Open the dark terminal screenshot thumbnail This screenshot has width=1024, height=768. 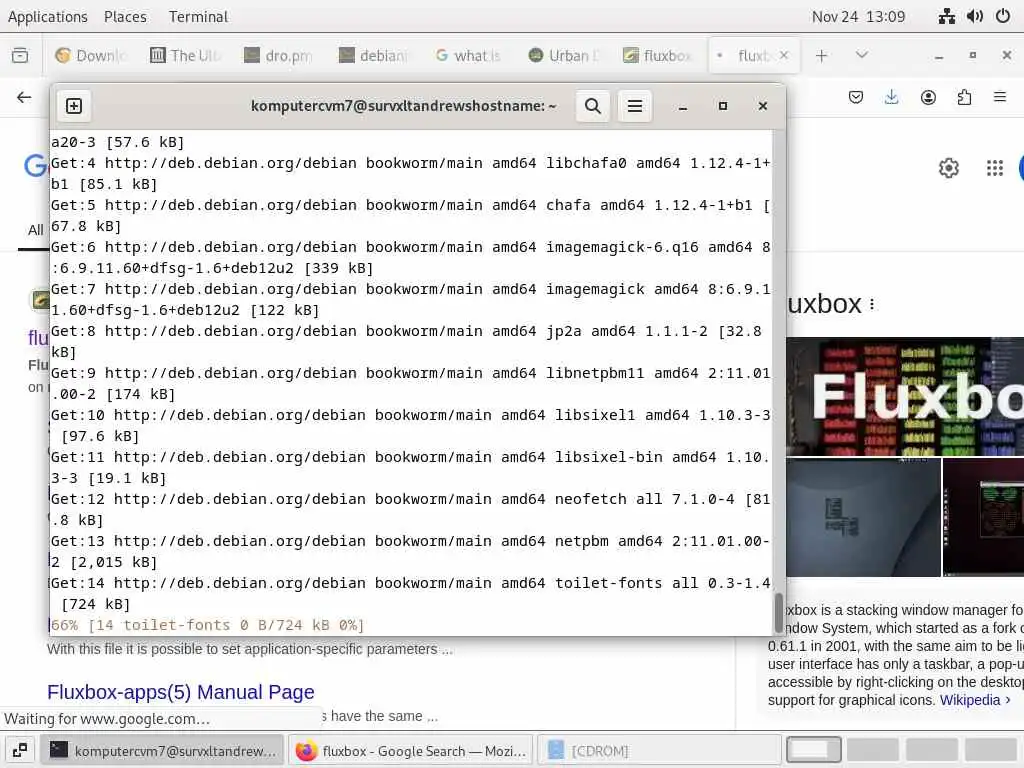(x=984, y=517)
